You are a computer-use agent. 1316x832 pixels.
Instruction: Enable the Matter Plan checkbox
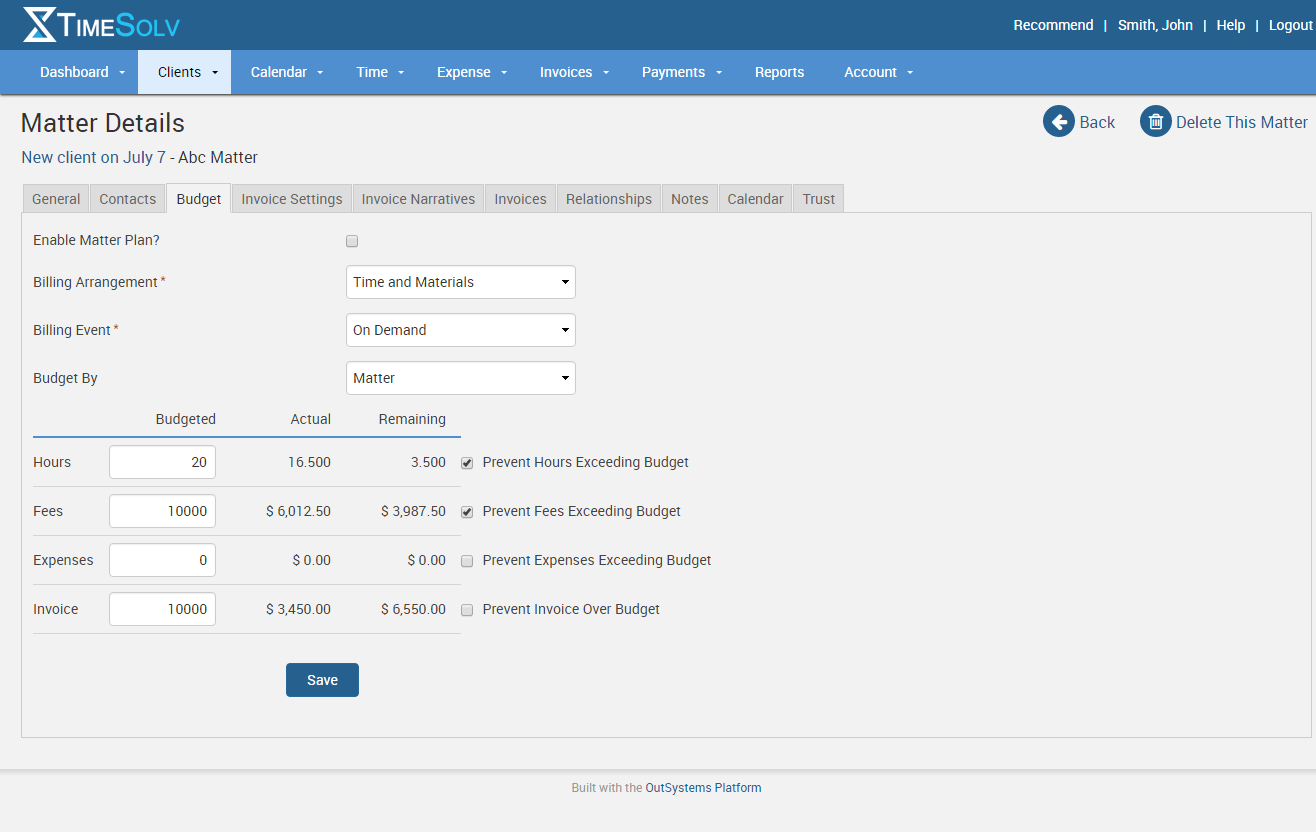(352, 241)
